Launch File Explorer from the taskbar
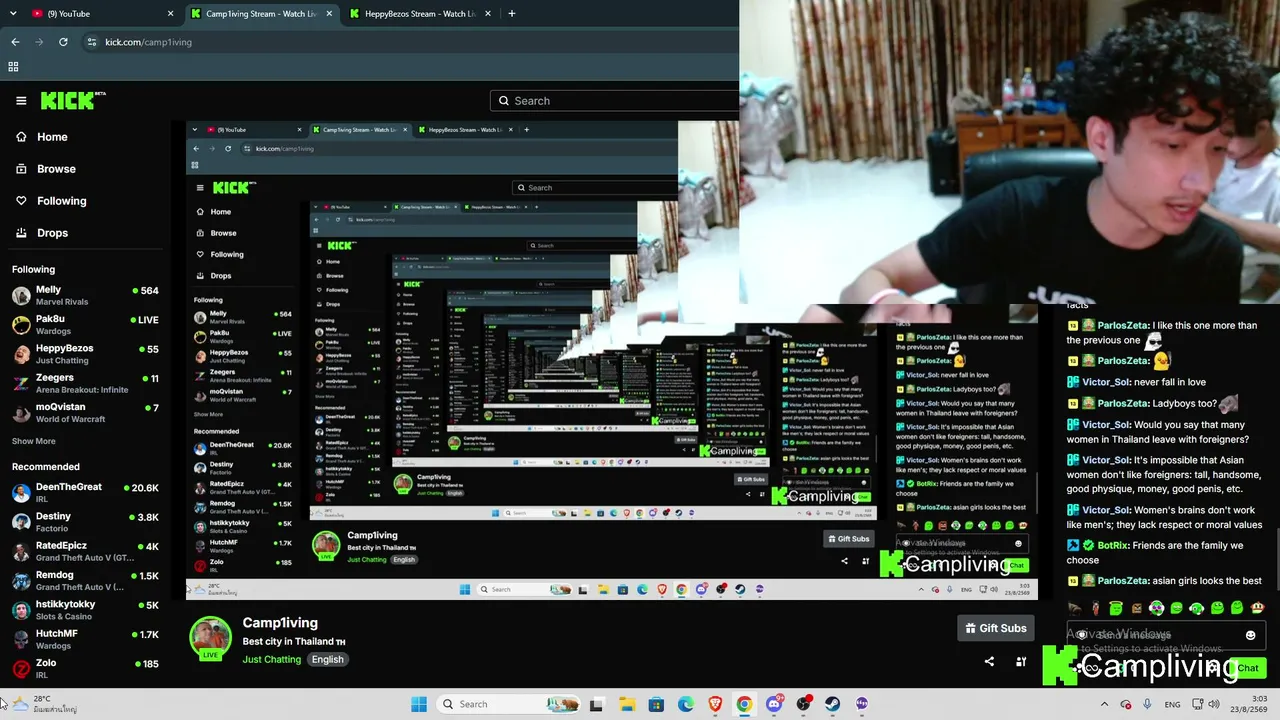The height and width of the screenshot is (720, 1280). (x=626, y=704)
